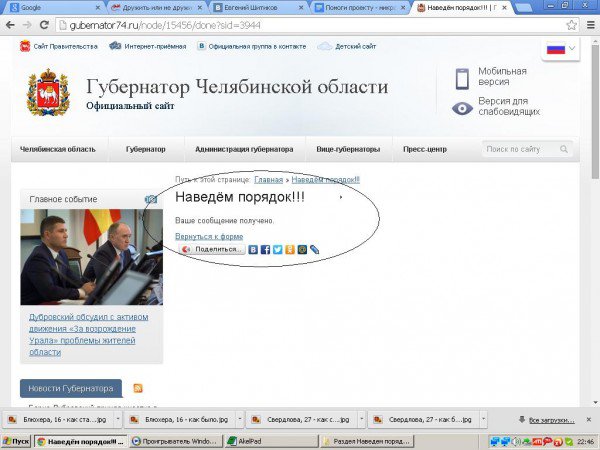This screenshot has width=600, height=450.
Task: Reload the page with refresh icon
Action: (x=44, y=25)
